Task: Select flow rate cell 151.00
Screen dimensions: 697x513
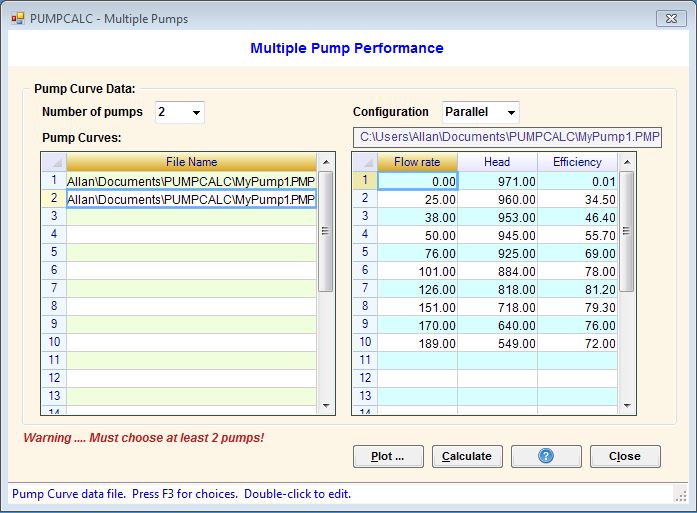Action: (x=417, y=307)
